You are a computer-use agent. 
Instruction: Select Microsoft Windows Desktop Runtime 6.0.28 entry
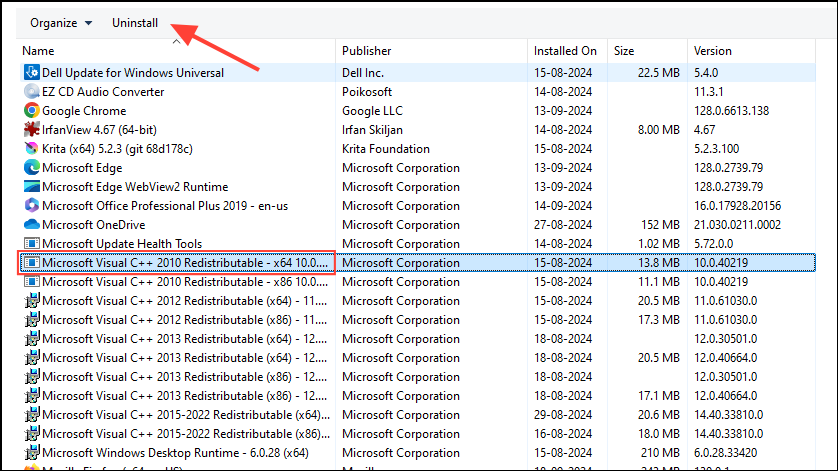(175, 453)
